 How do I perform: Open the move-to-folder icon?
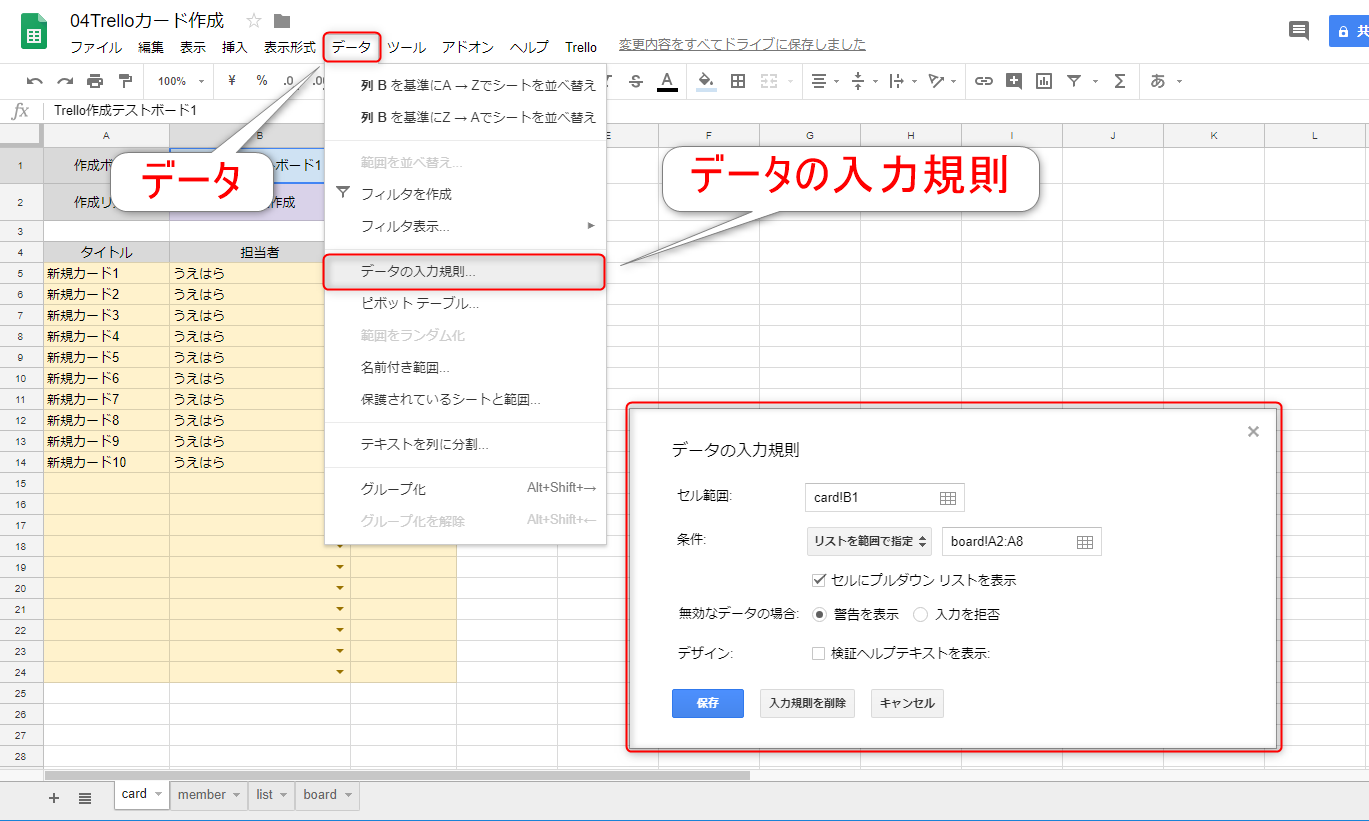click(282, 21)
